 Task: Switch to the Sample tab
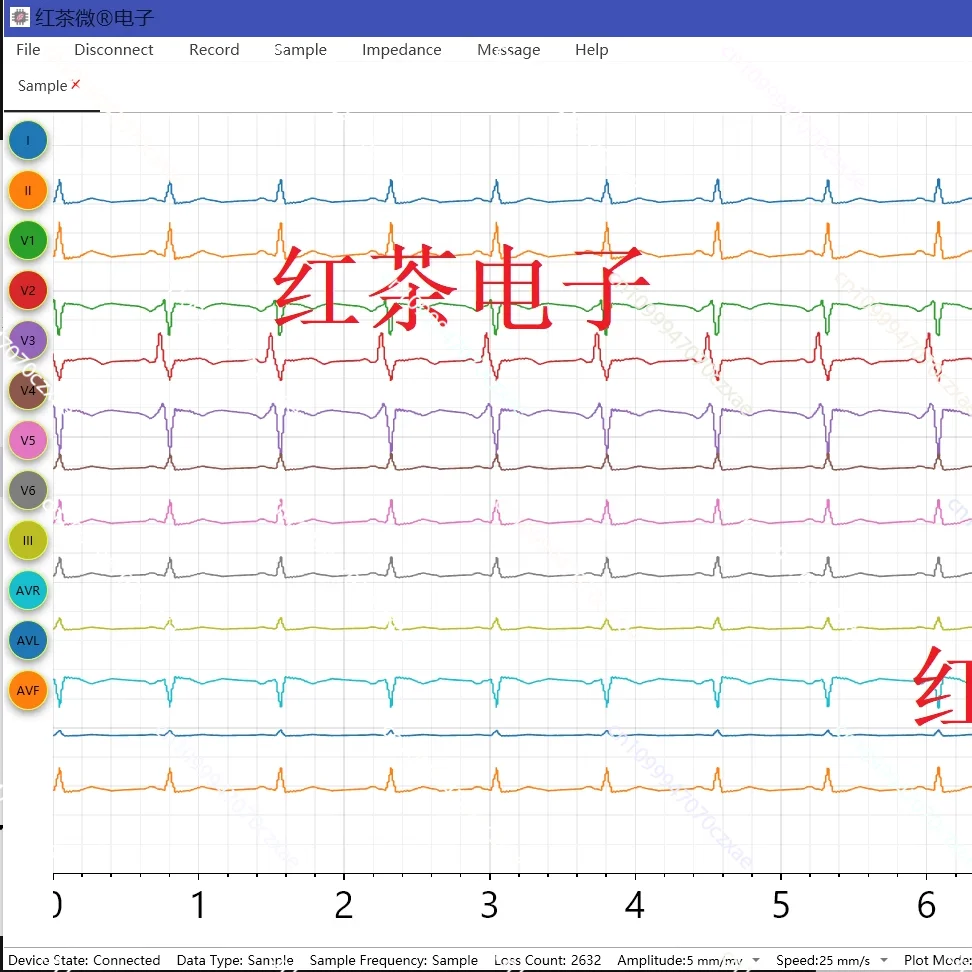tap(42, 86)
